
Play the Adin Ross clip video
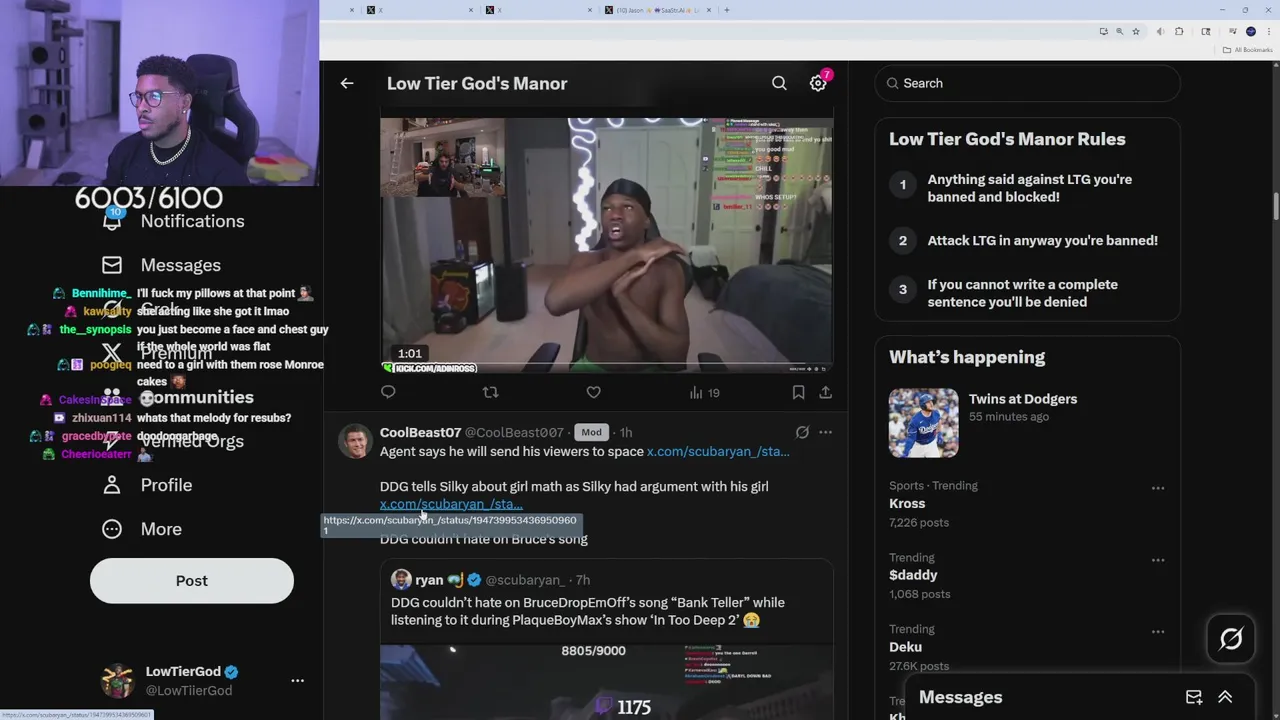tap(606, 245)
